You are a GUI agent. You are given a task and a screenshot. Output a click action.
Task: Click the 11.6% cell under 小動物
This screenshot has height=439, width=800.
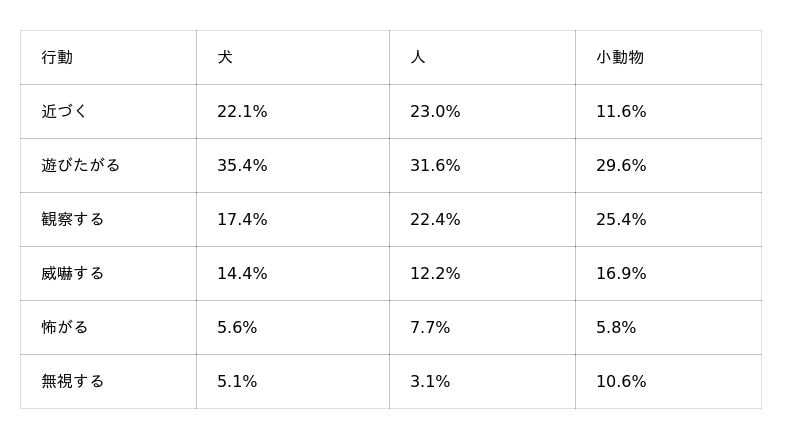click(621, 112)
